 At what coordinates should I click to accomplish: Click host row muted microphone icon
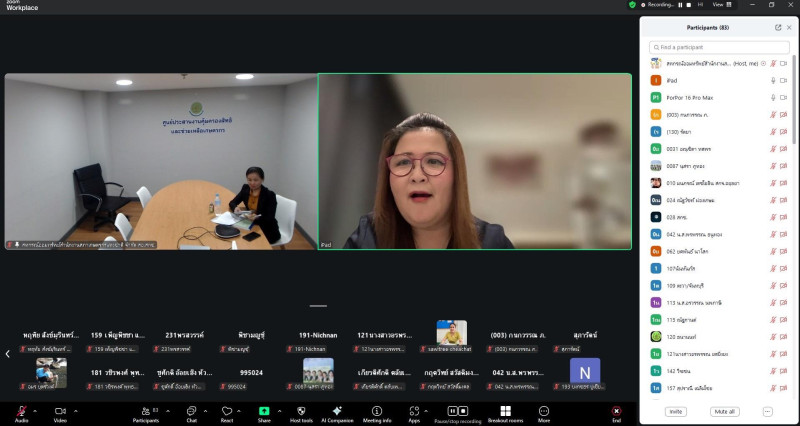coord(773,64)
